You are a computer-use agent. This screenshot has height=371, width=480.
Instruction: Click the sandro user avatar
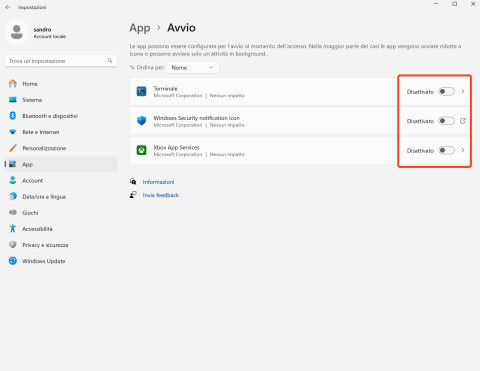click(x=17, y=32)
